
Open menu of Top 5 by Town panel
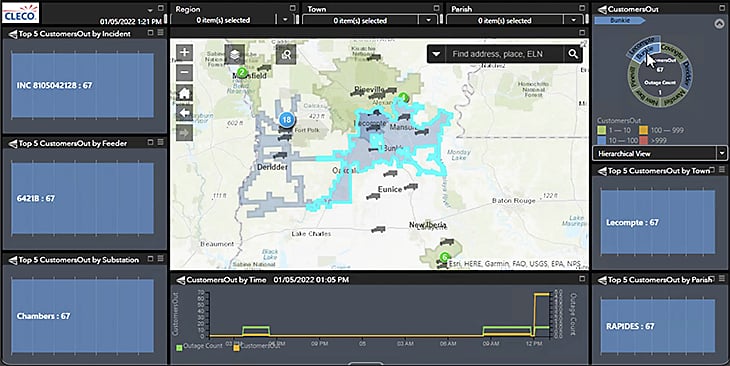coord(722,169)
